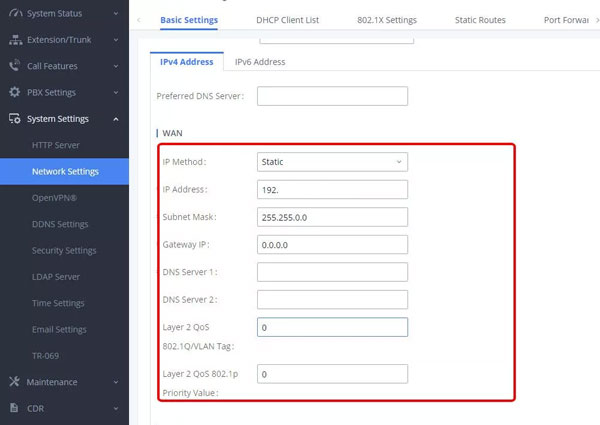Click the Subnet Mask field
The height and width of the screenshot is (425, 600).
point(332,217)
